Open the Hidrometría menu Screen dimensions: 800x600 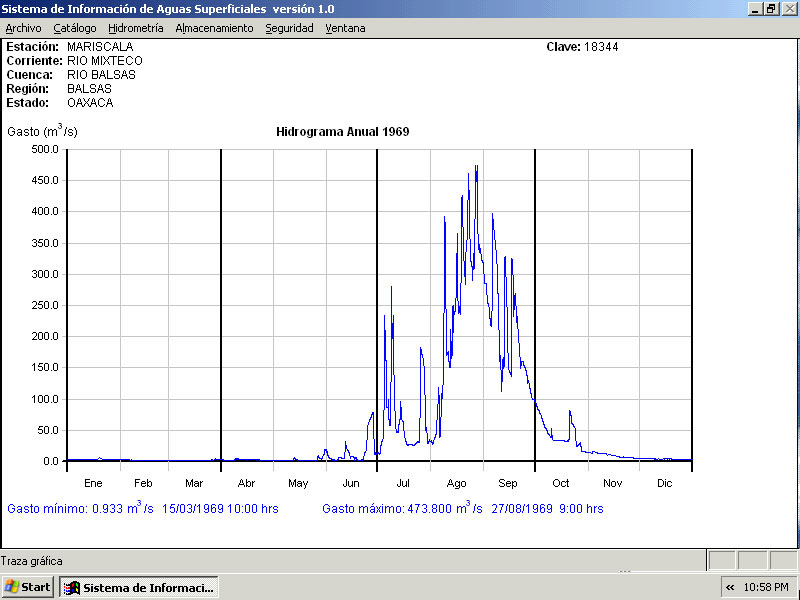135,28
